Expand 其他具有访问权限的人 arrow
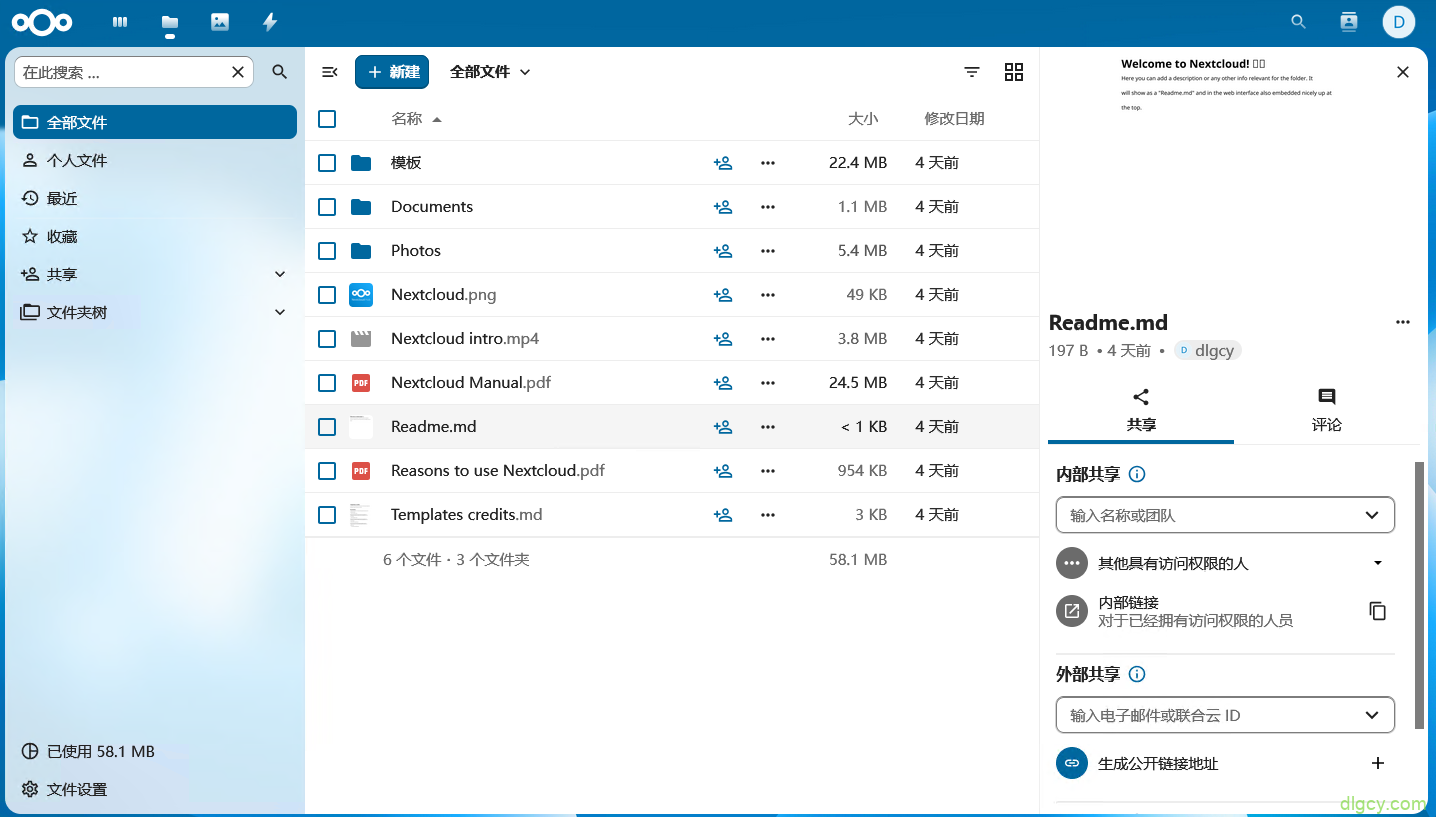Screen dimensions: 1436x817 coord(1378,563)
